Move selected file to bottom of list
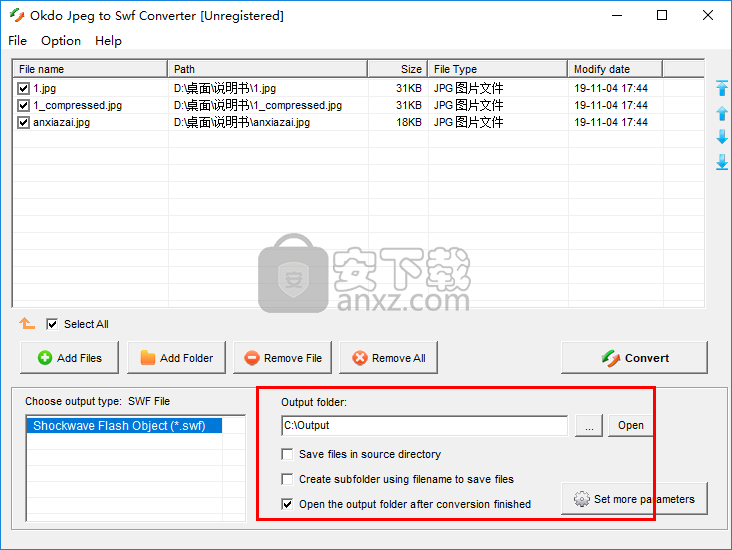The width and height of the screenshot is (732, 550). (722, 162)
